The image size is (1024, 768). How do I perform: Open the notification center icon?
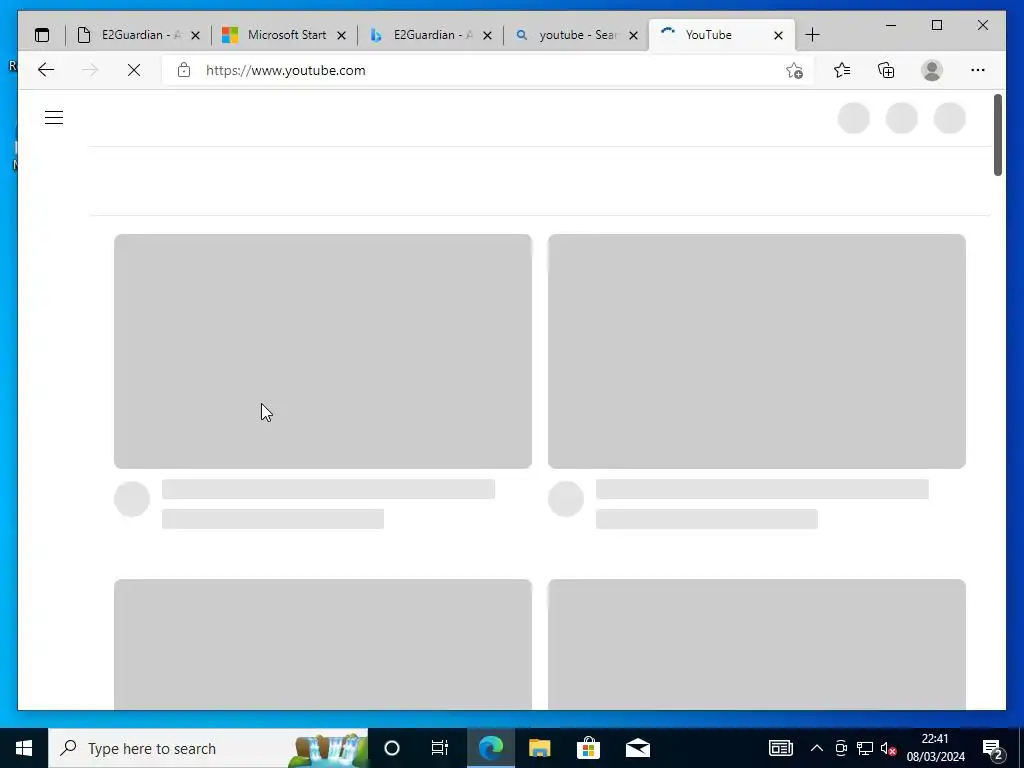click(x=992, y=748)
